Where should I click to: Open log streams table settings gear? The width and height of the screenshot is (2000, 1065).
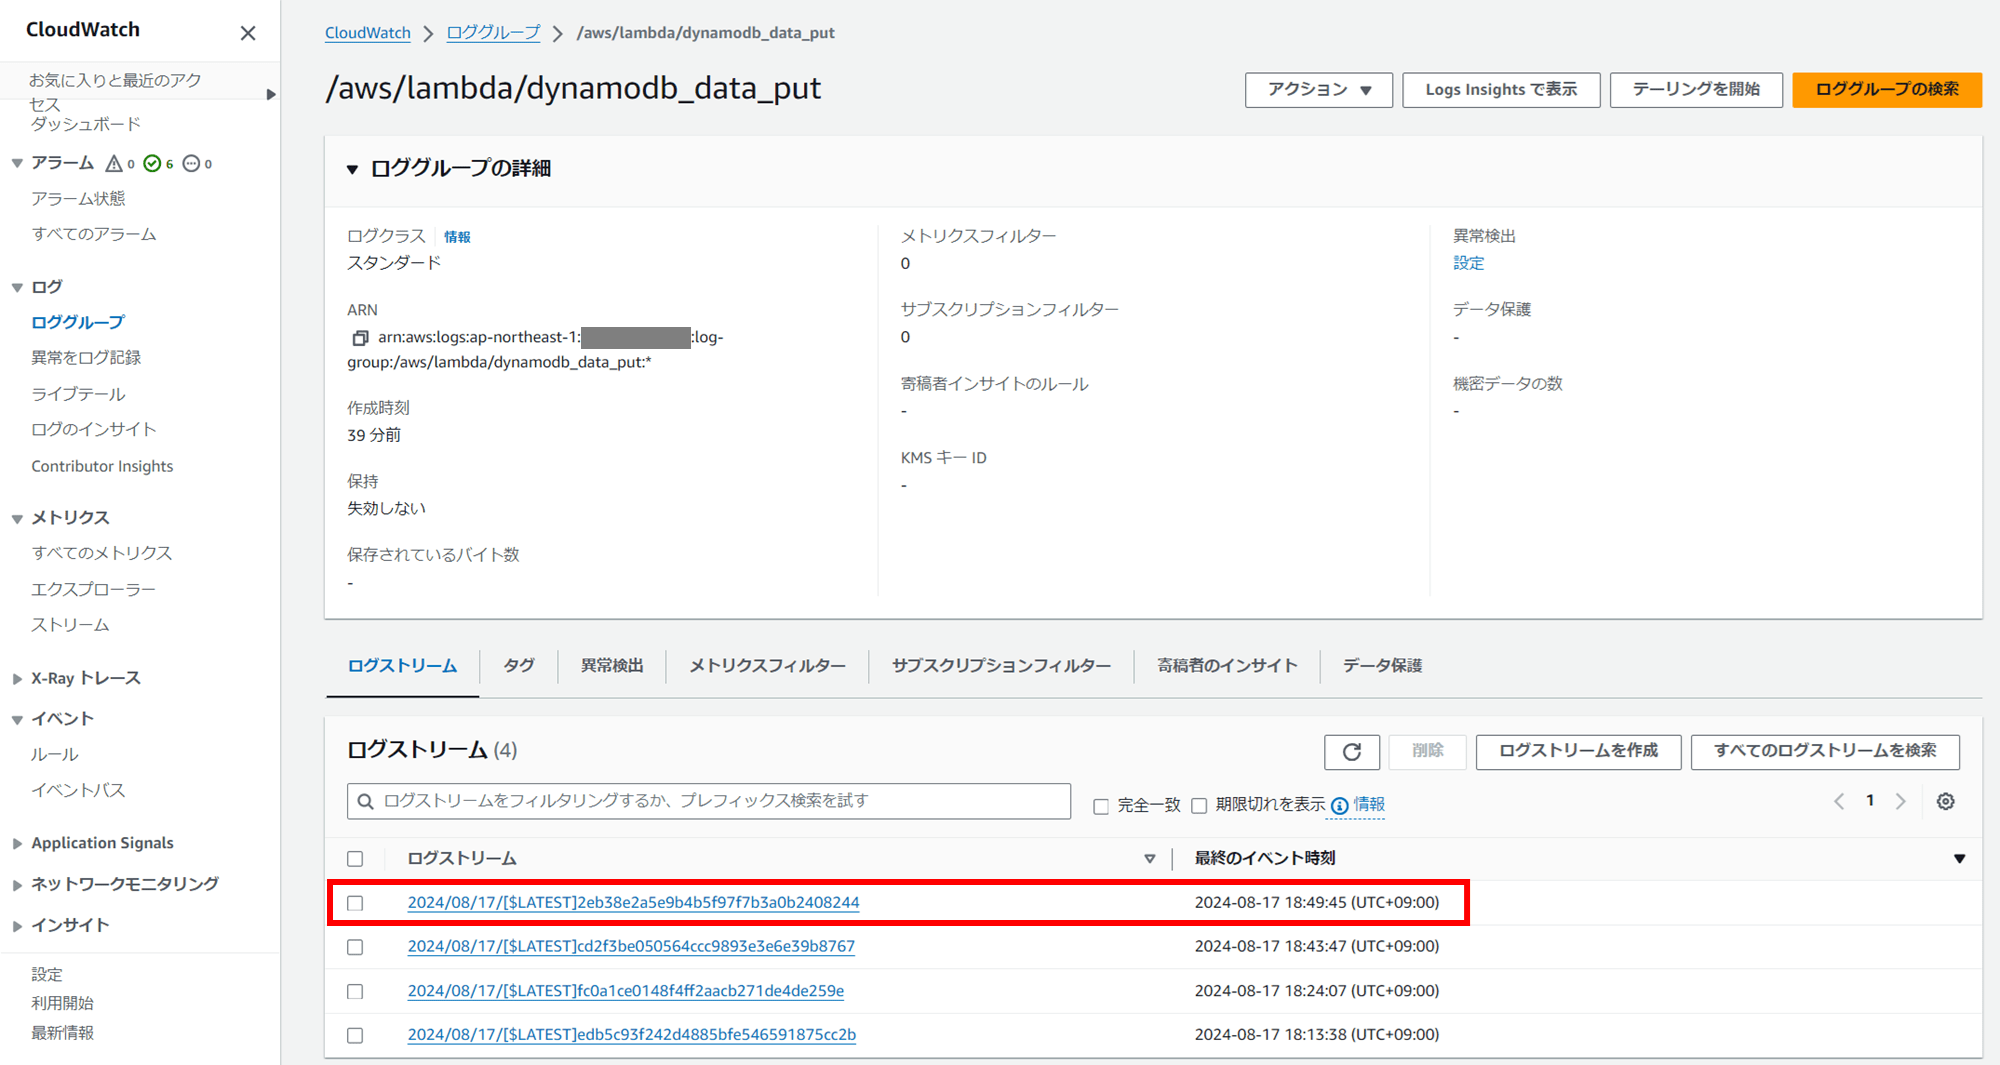(1945, 801)
